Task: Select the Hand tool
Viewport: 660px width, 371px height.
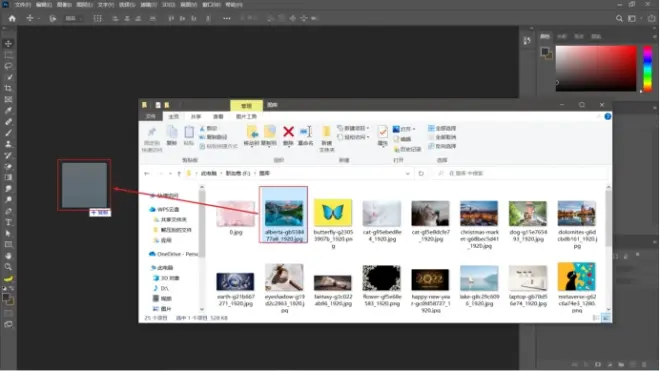Action: (x=8, y=256)
